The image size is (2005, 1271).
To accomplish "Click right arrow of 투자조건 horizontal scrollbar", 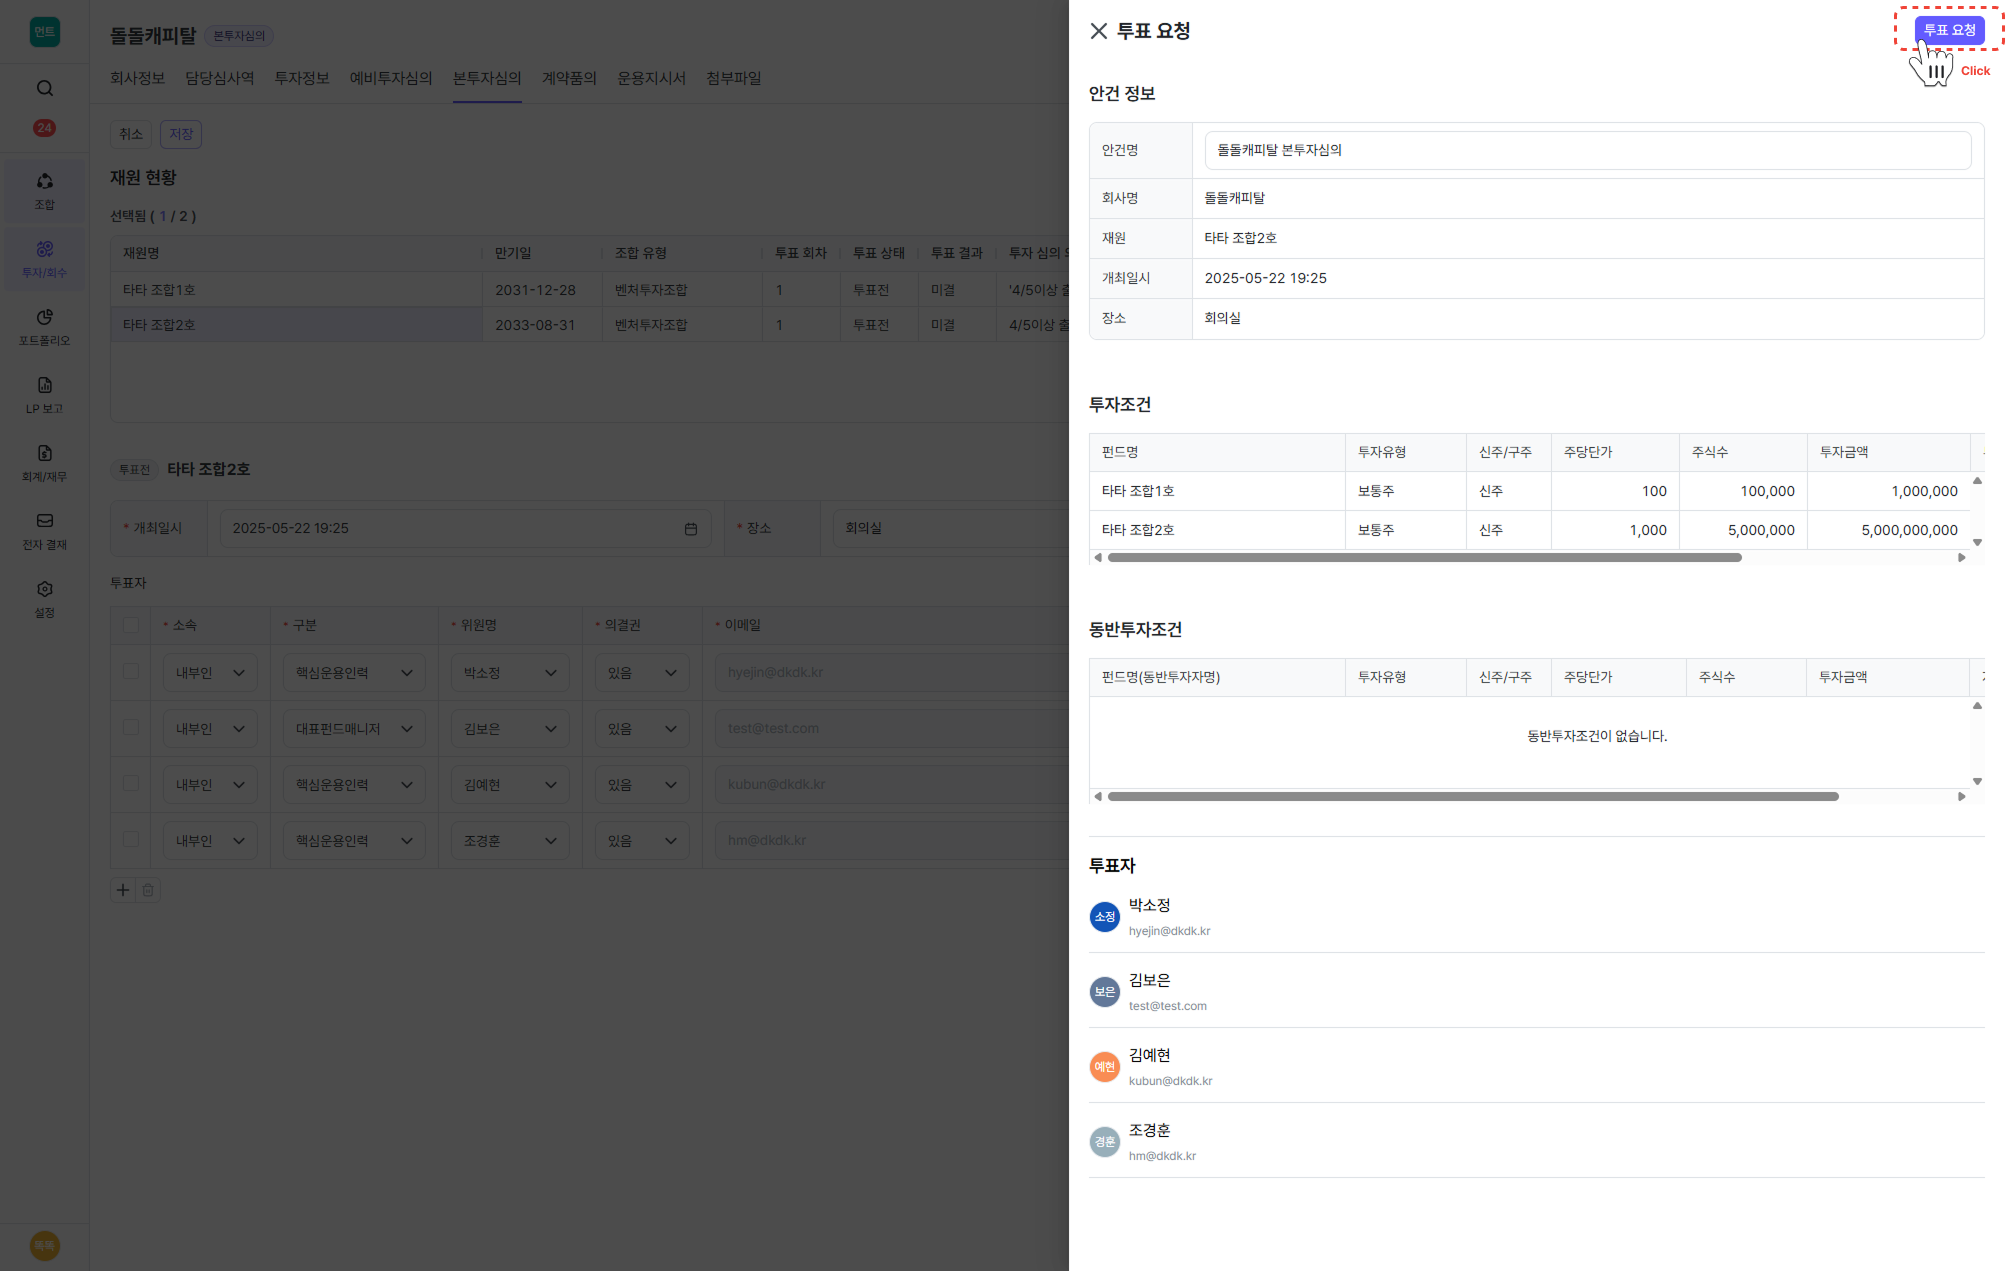I will coord(1962,558).
